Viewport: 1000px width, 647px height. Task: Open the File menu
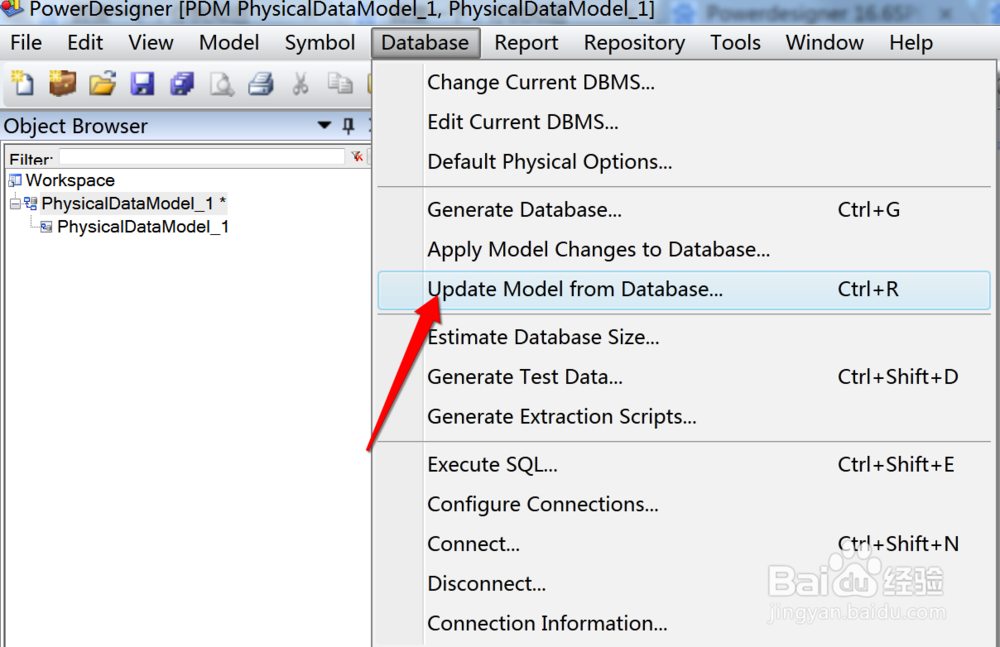pos(26,43)
